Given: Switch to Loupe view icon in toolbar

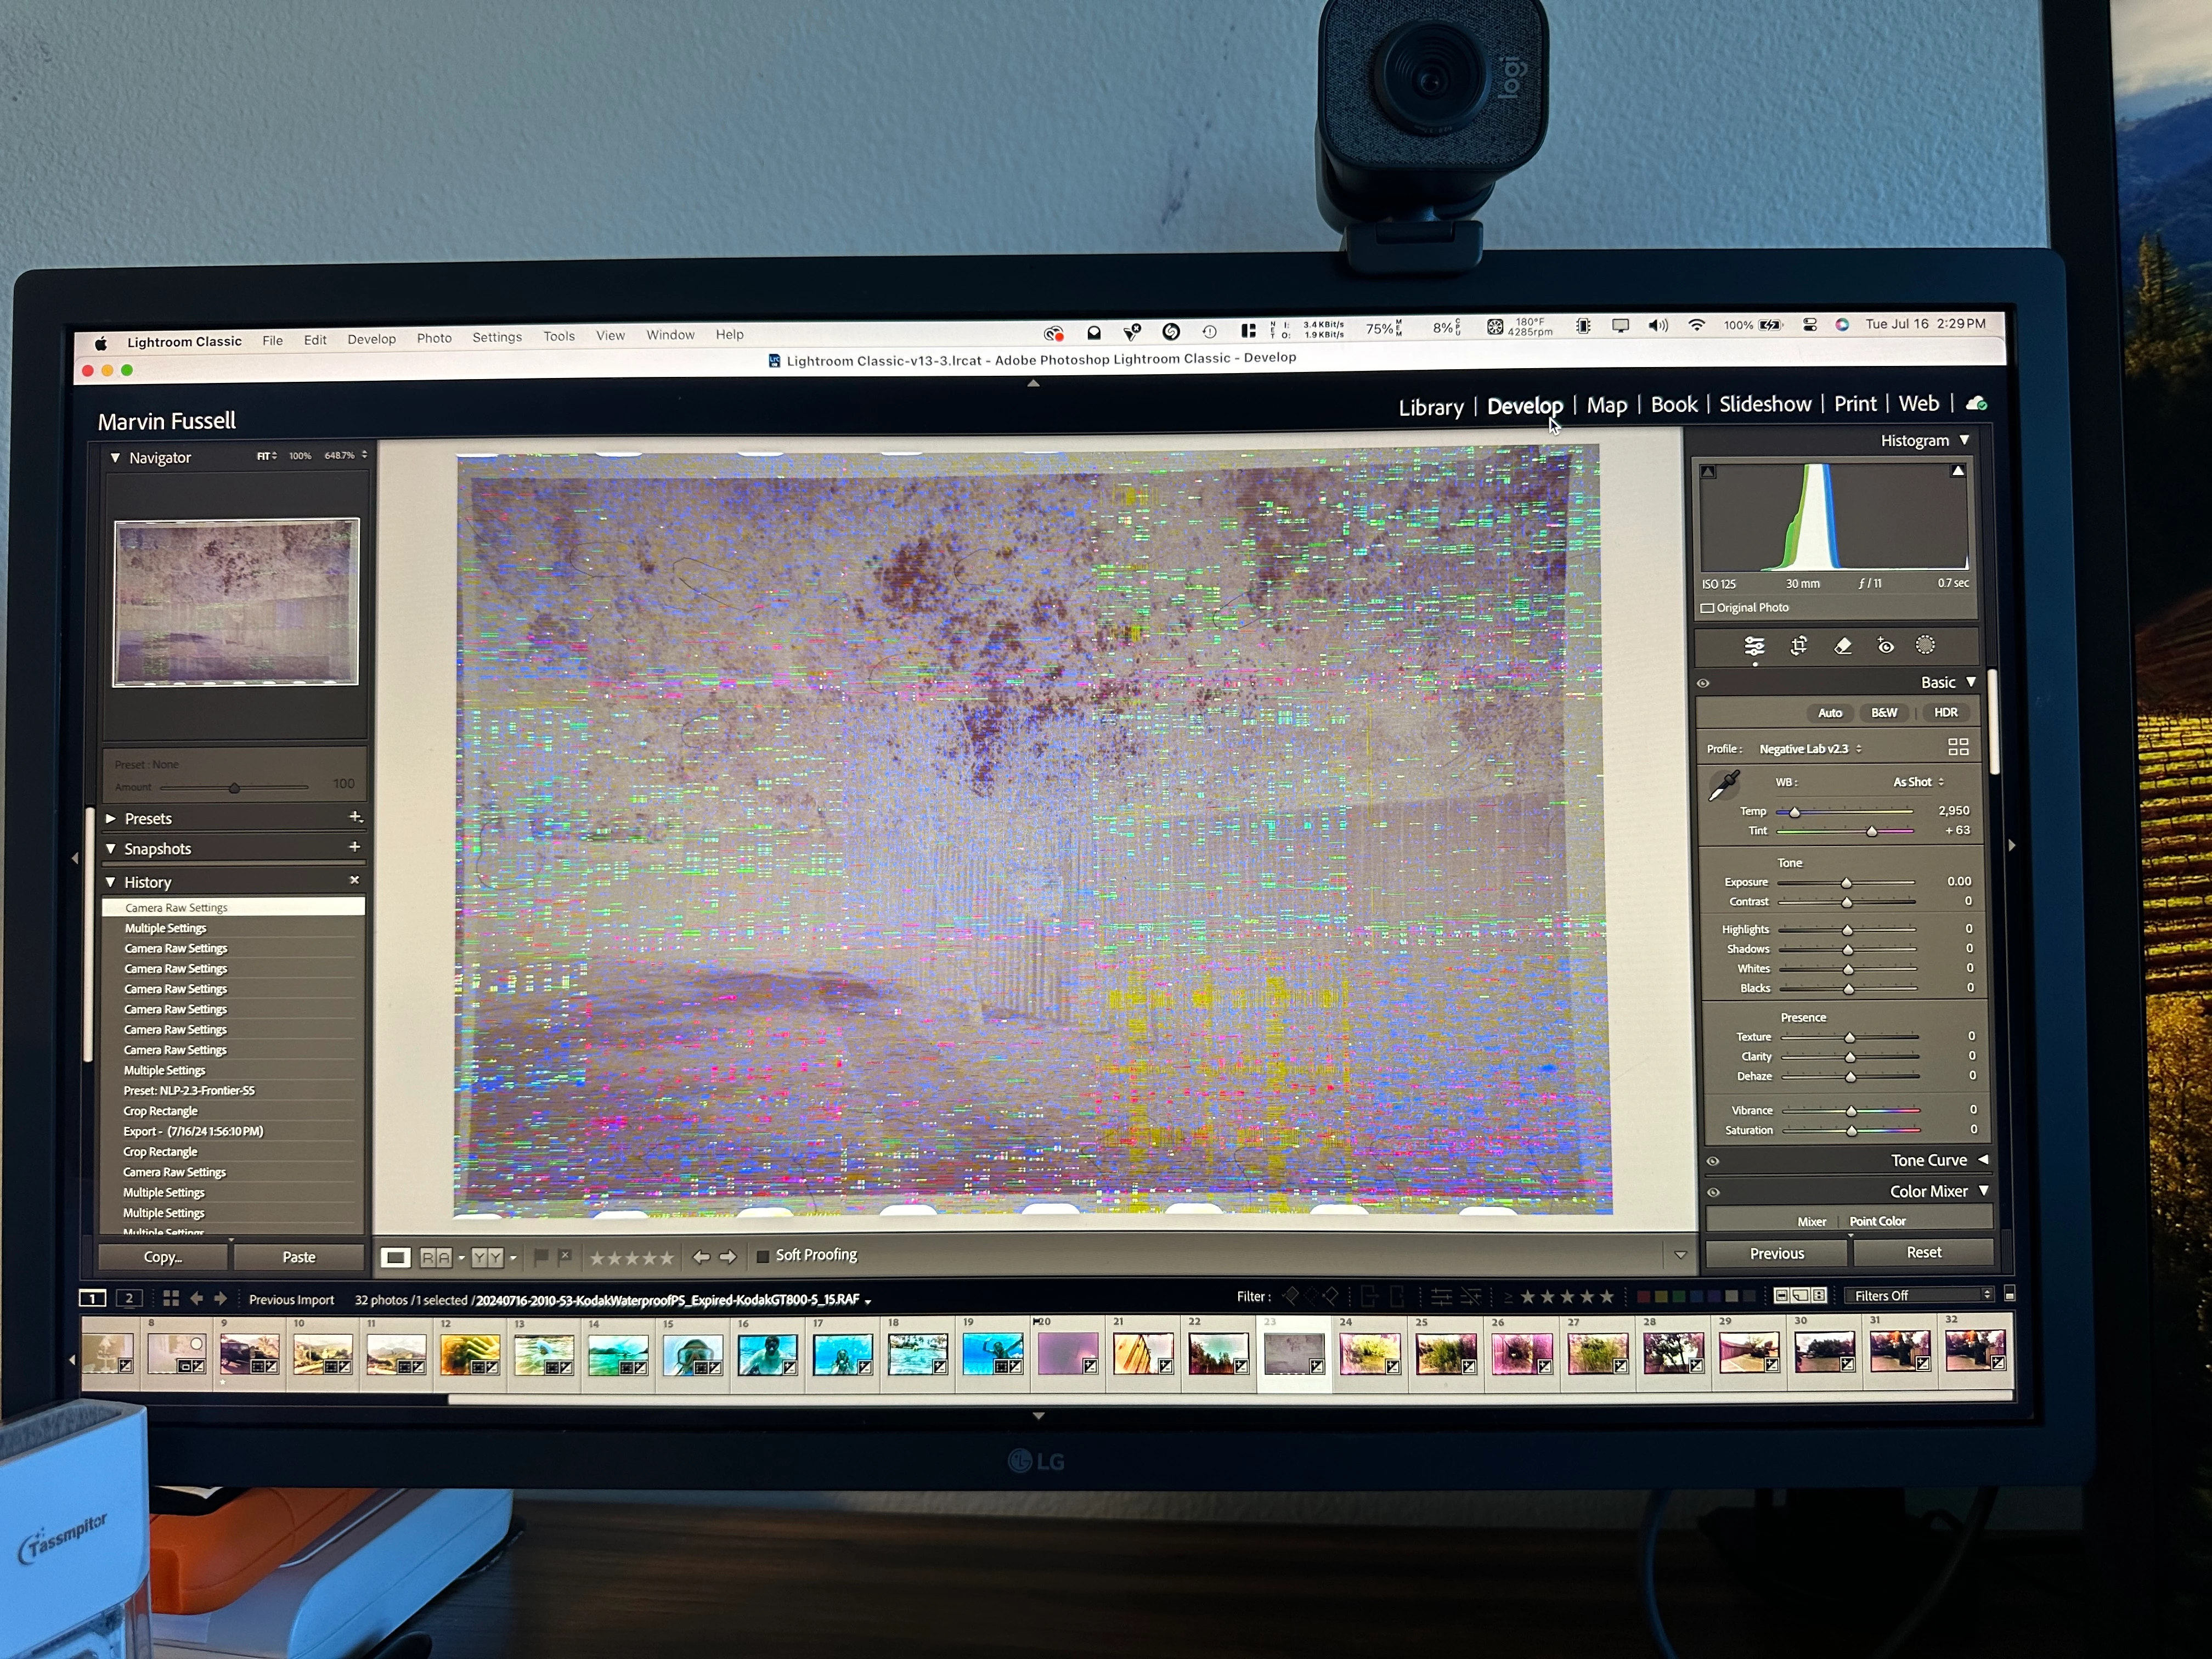Looking at the screenshot, I should tap(396, 1257).
